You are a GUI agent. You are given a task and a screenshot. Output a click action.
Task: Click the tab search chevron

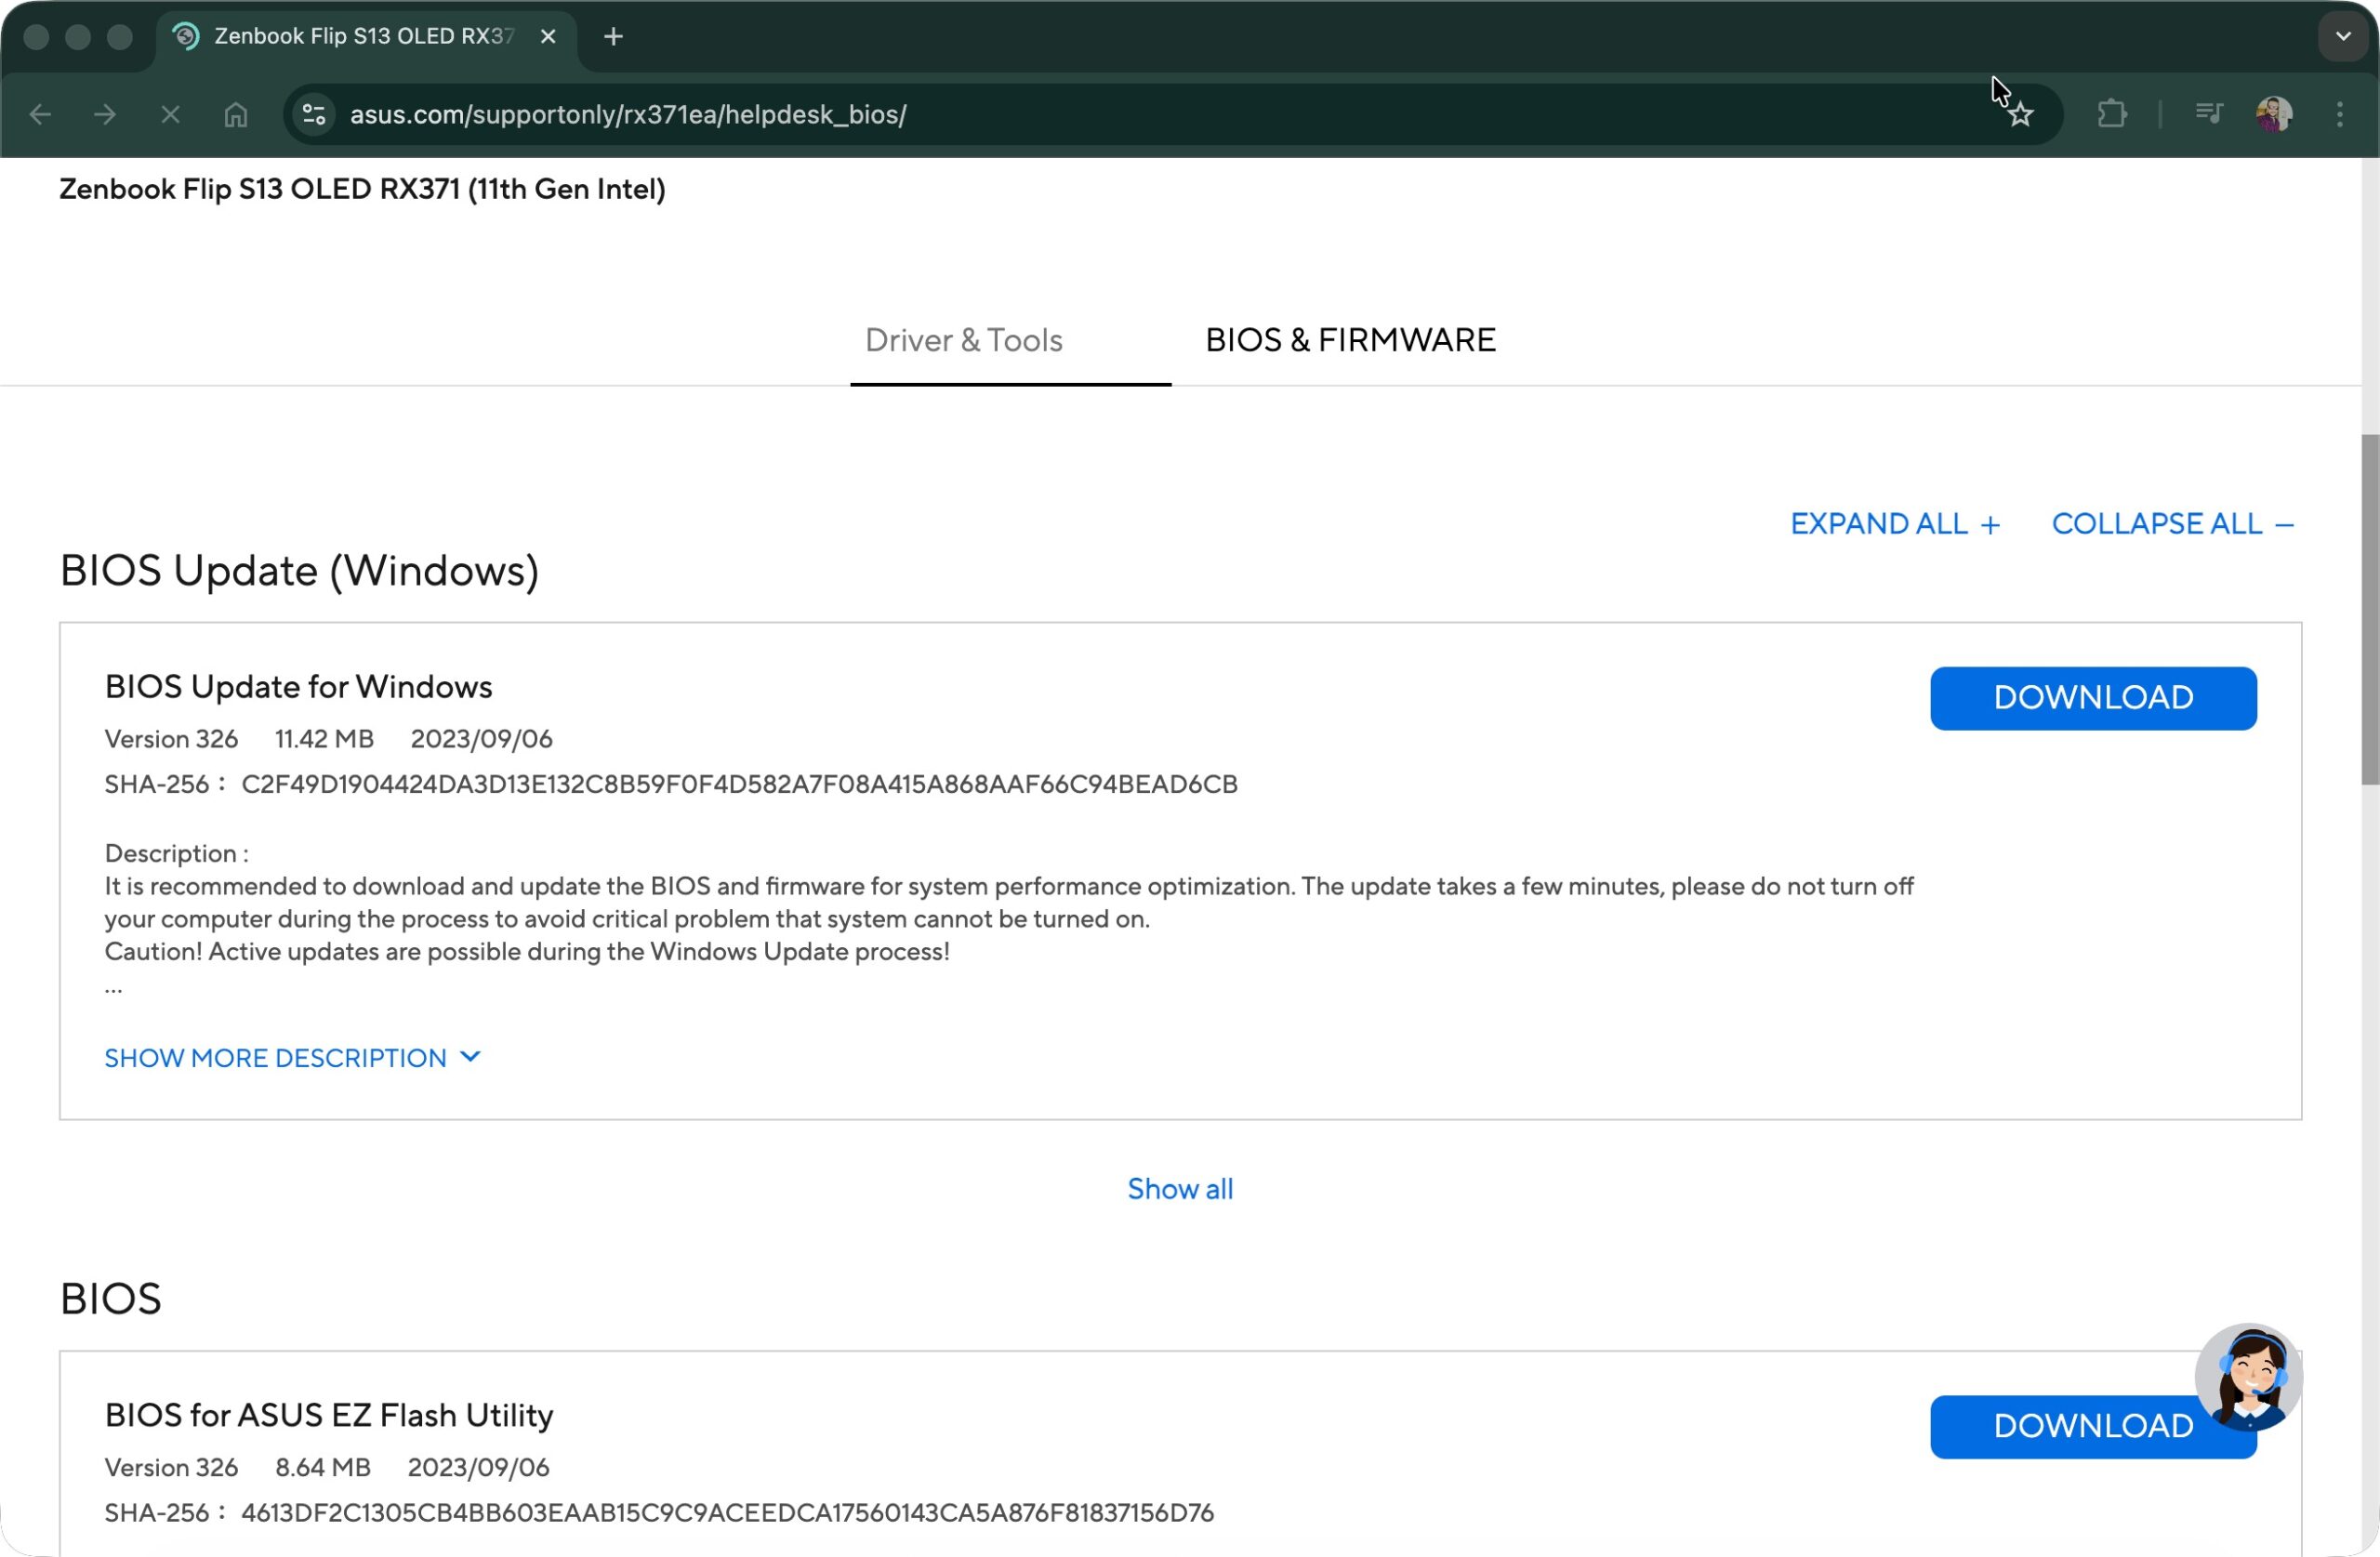pos(2341,36)
